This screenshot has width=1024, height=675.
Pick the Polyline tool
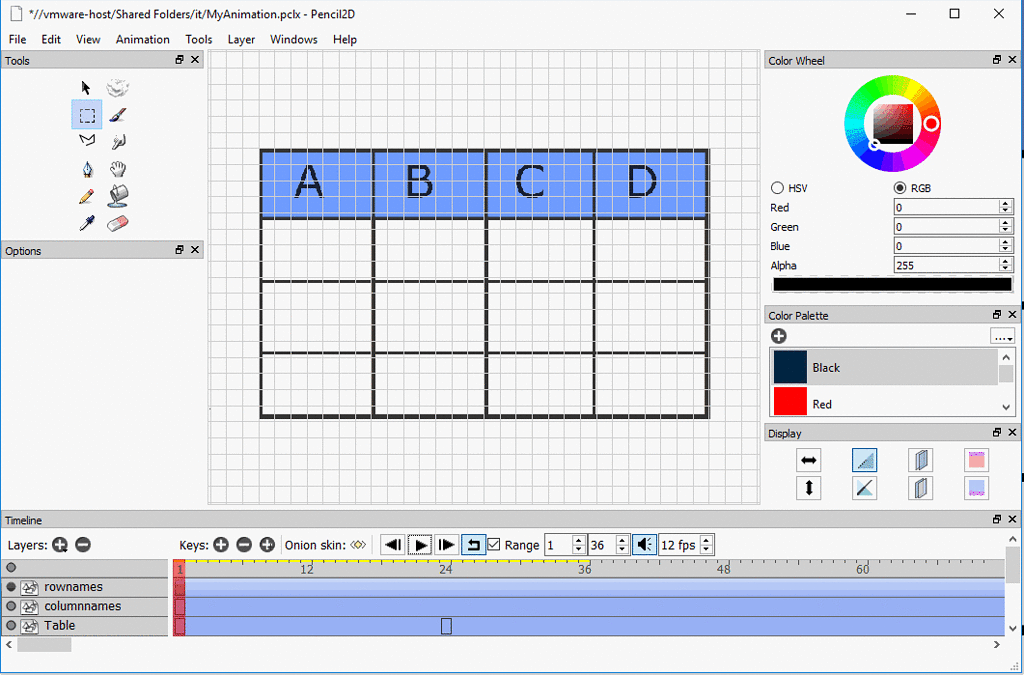coord(87,140)
